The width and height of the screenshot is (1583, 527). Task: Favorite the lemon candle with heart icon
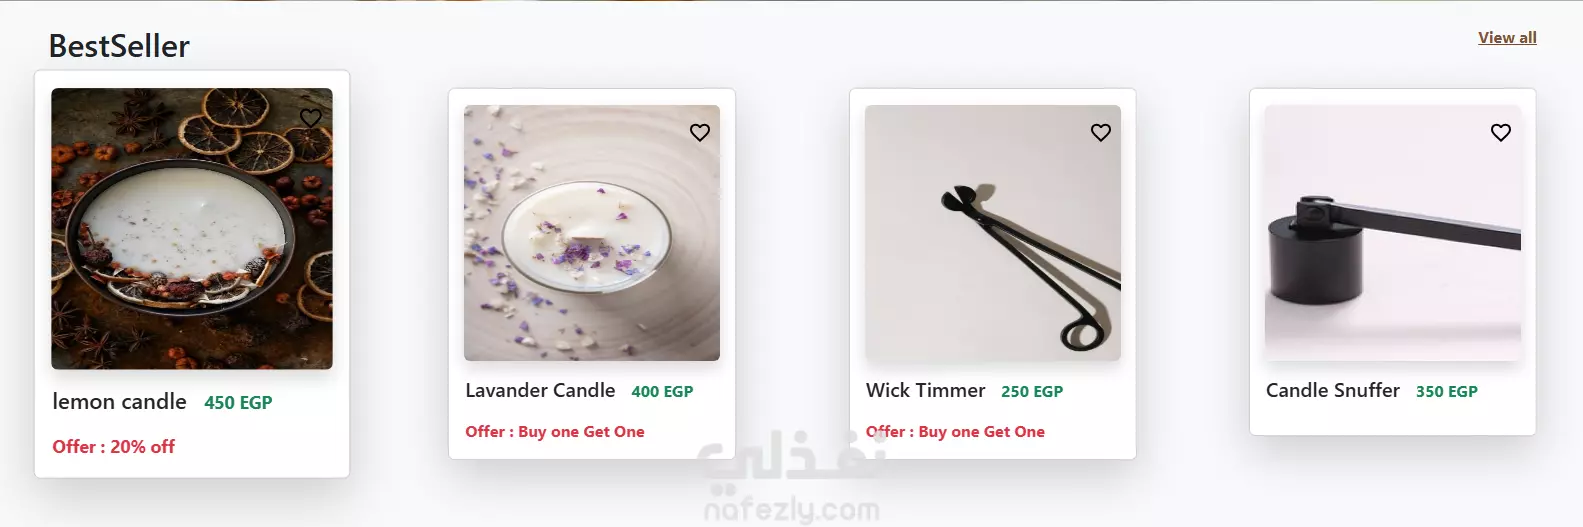[311, 117]
